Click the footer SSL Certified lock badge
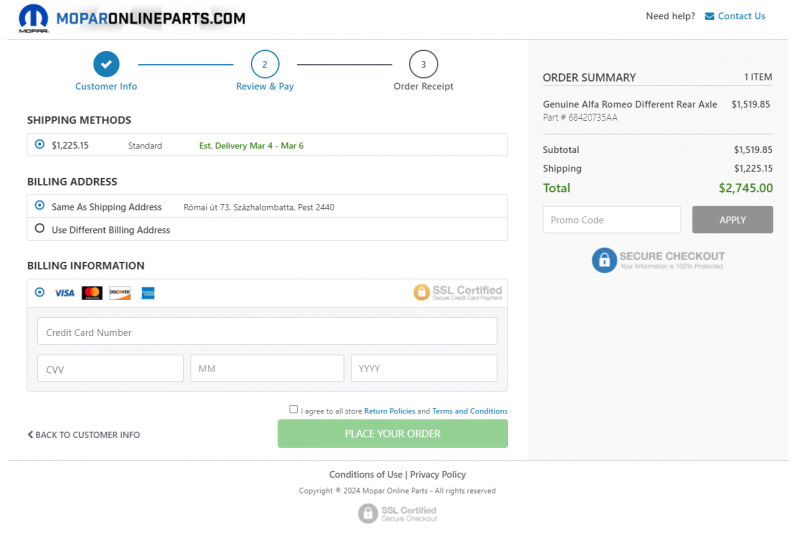This screenshot has height=535, width=800. 397,514
